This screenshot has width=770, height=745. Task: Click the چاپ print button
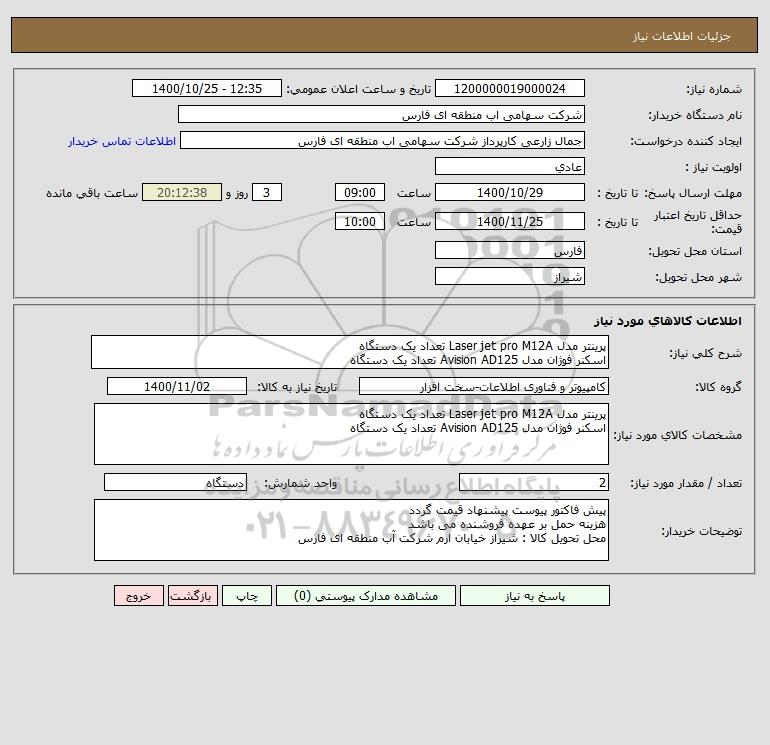247,596
